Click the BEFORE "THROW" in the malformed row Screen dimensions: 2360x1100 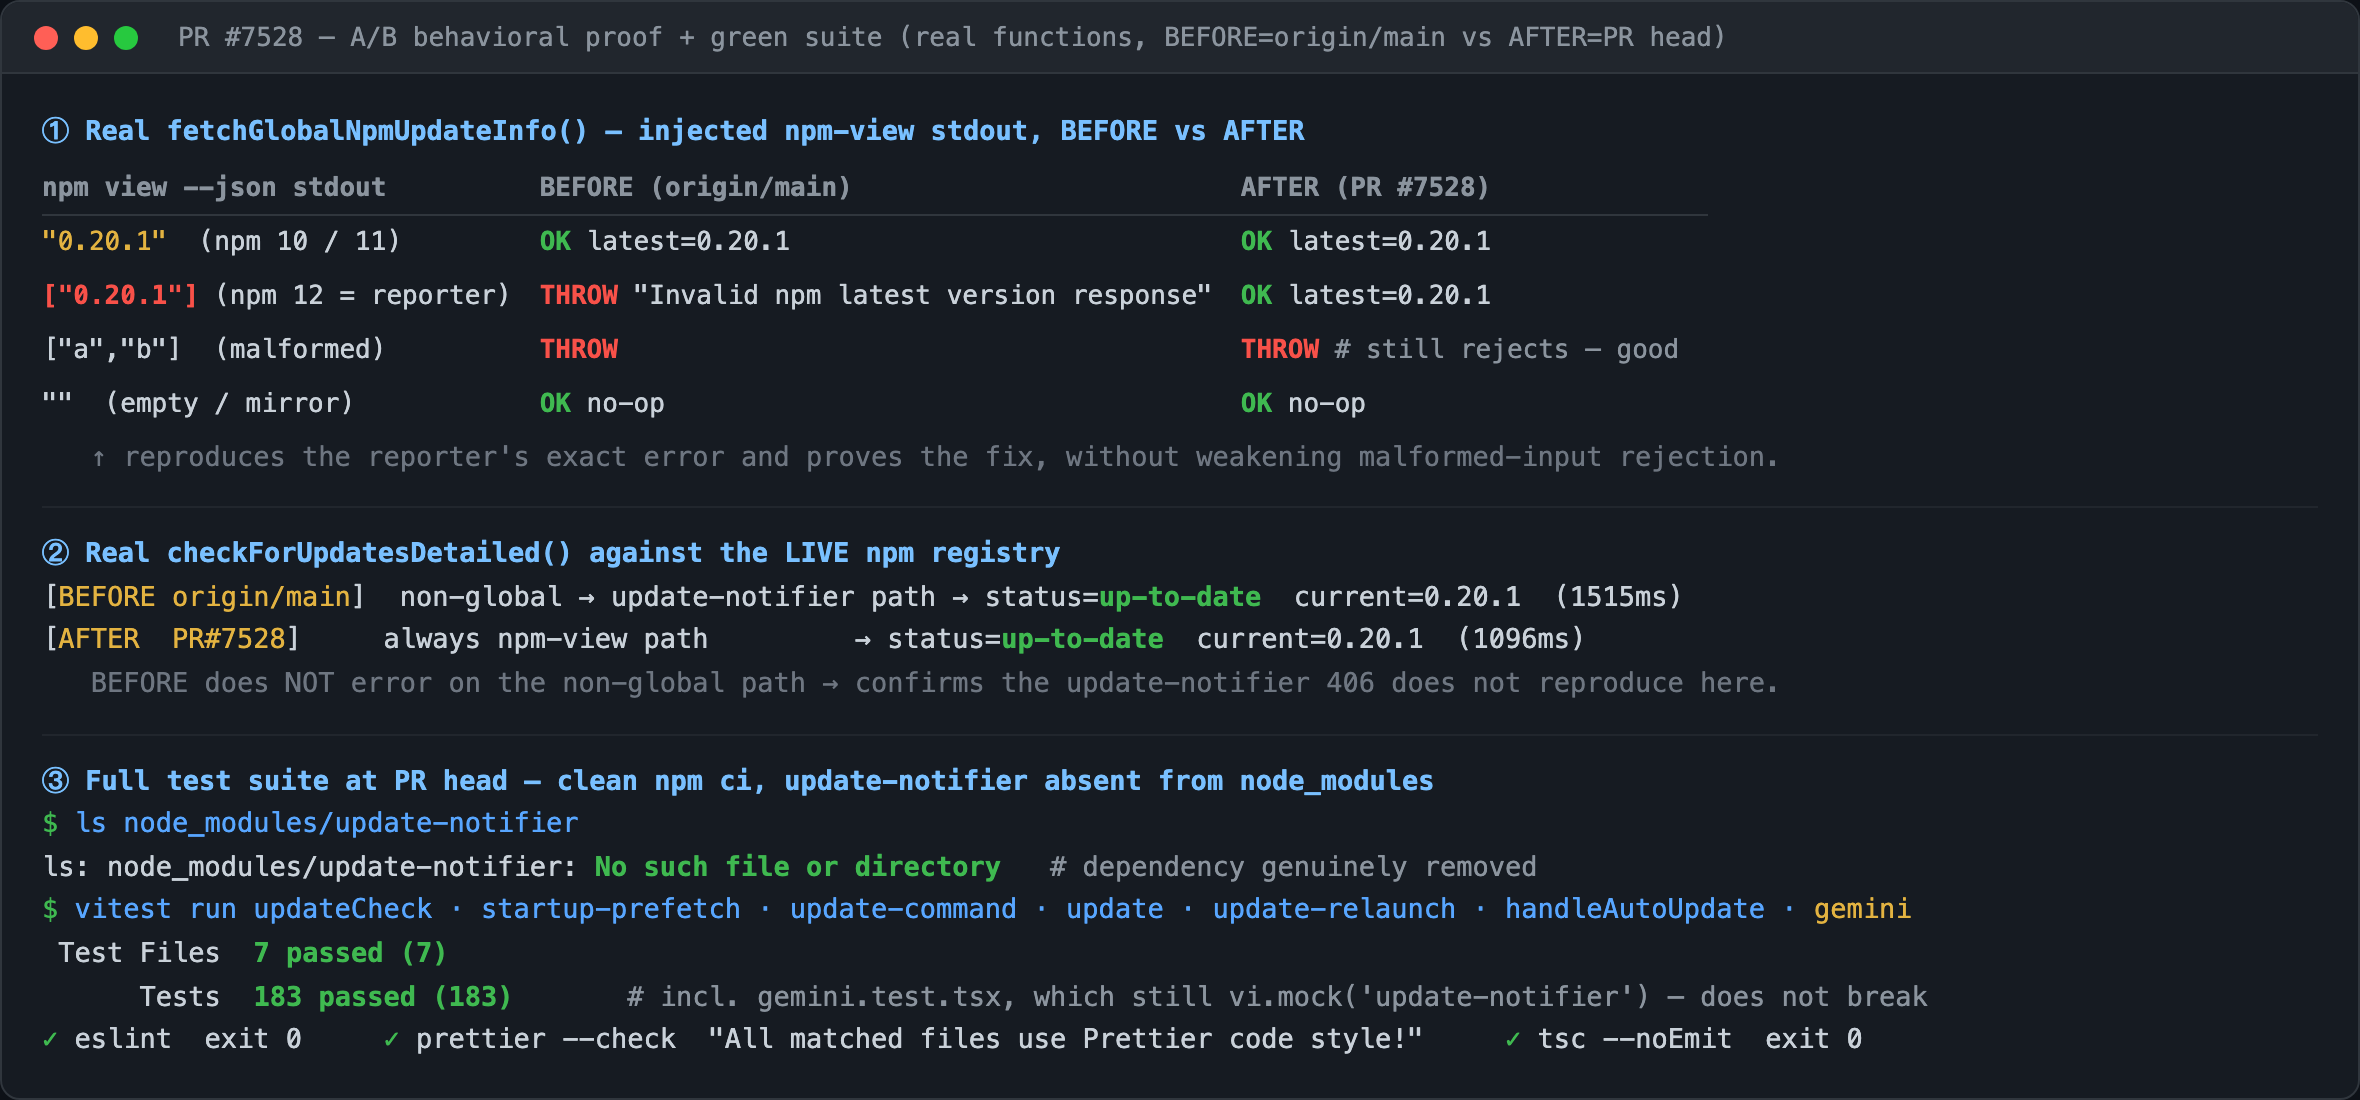point(579,349)
